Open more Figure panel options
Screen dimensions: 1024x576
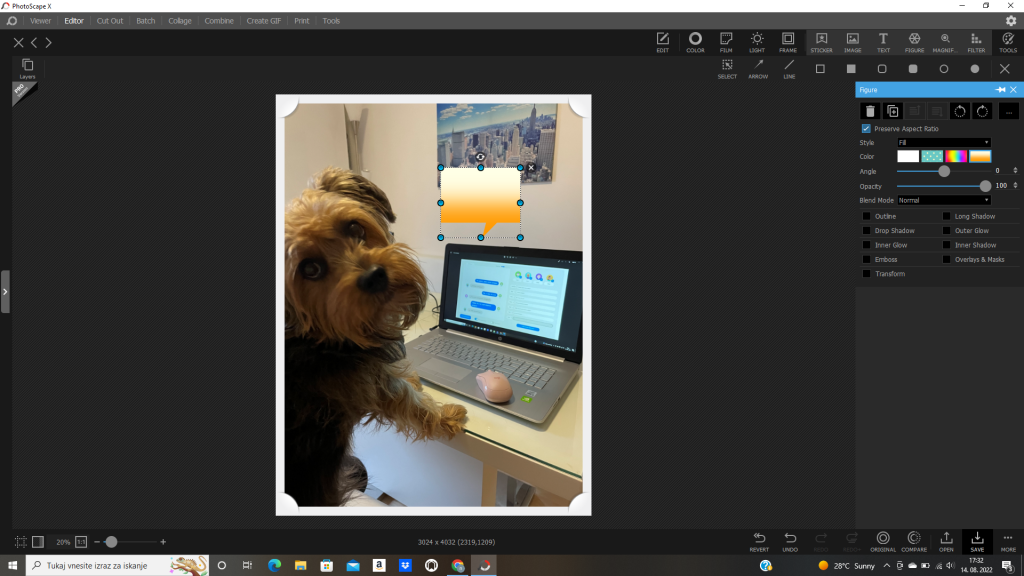[x=1008, y=111]
